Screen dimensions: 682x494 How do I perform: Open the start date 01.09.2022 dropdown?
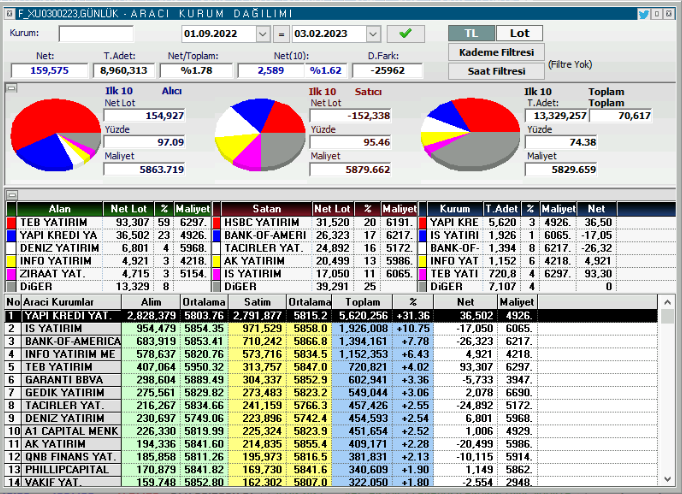(262, 34)
